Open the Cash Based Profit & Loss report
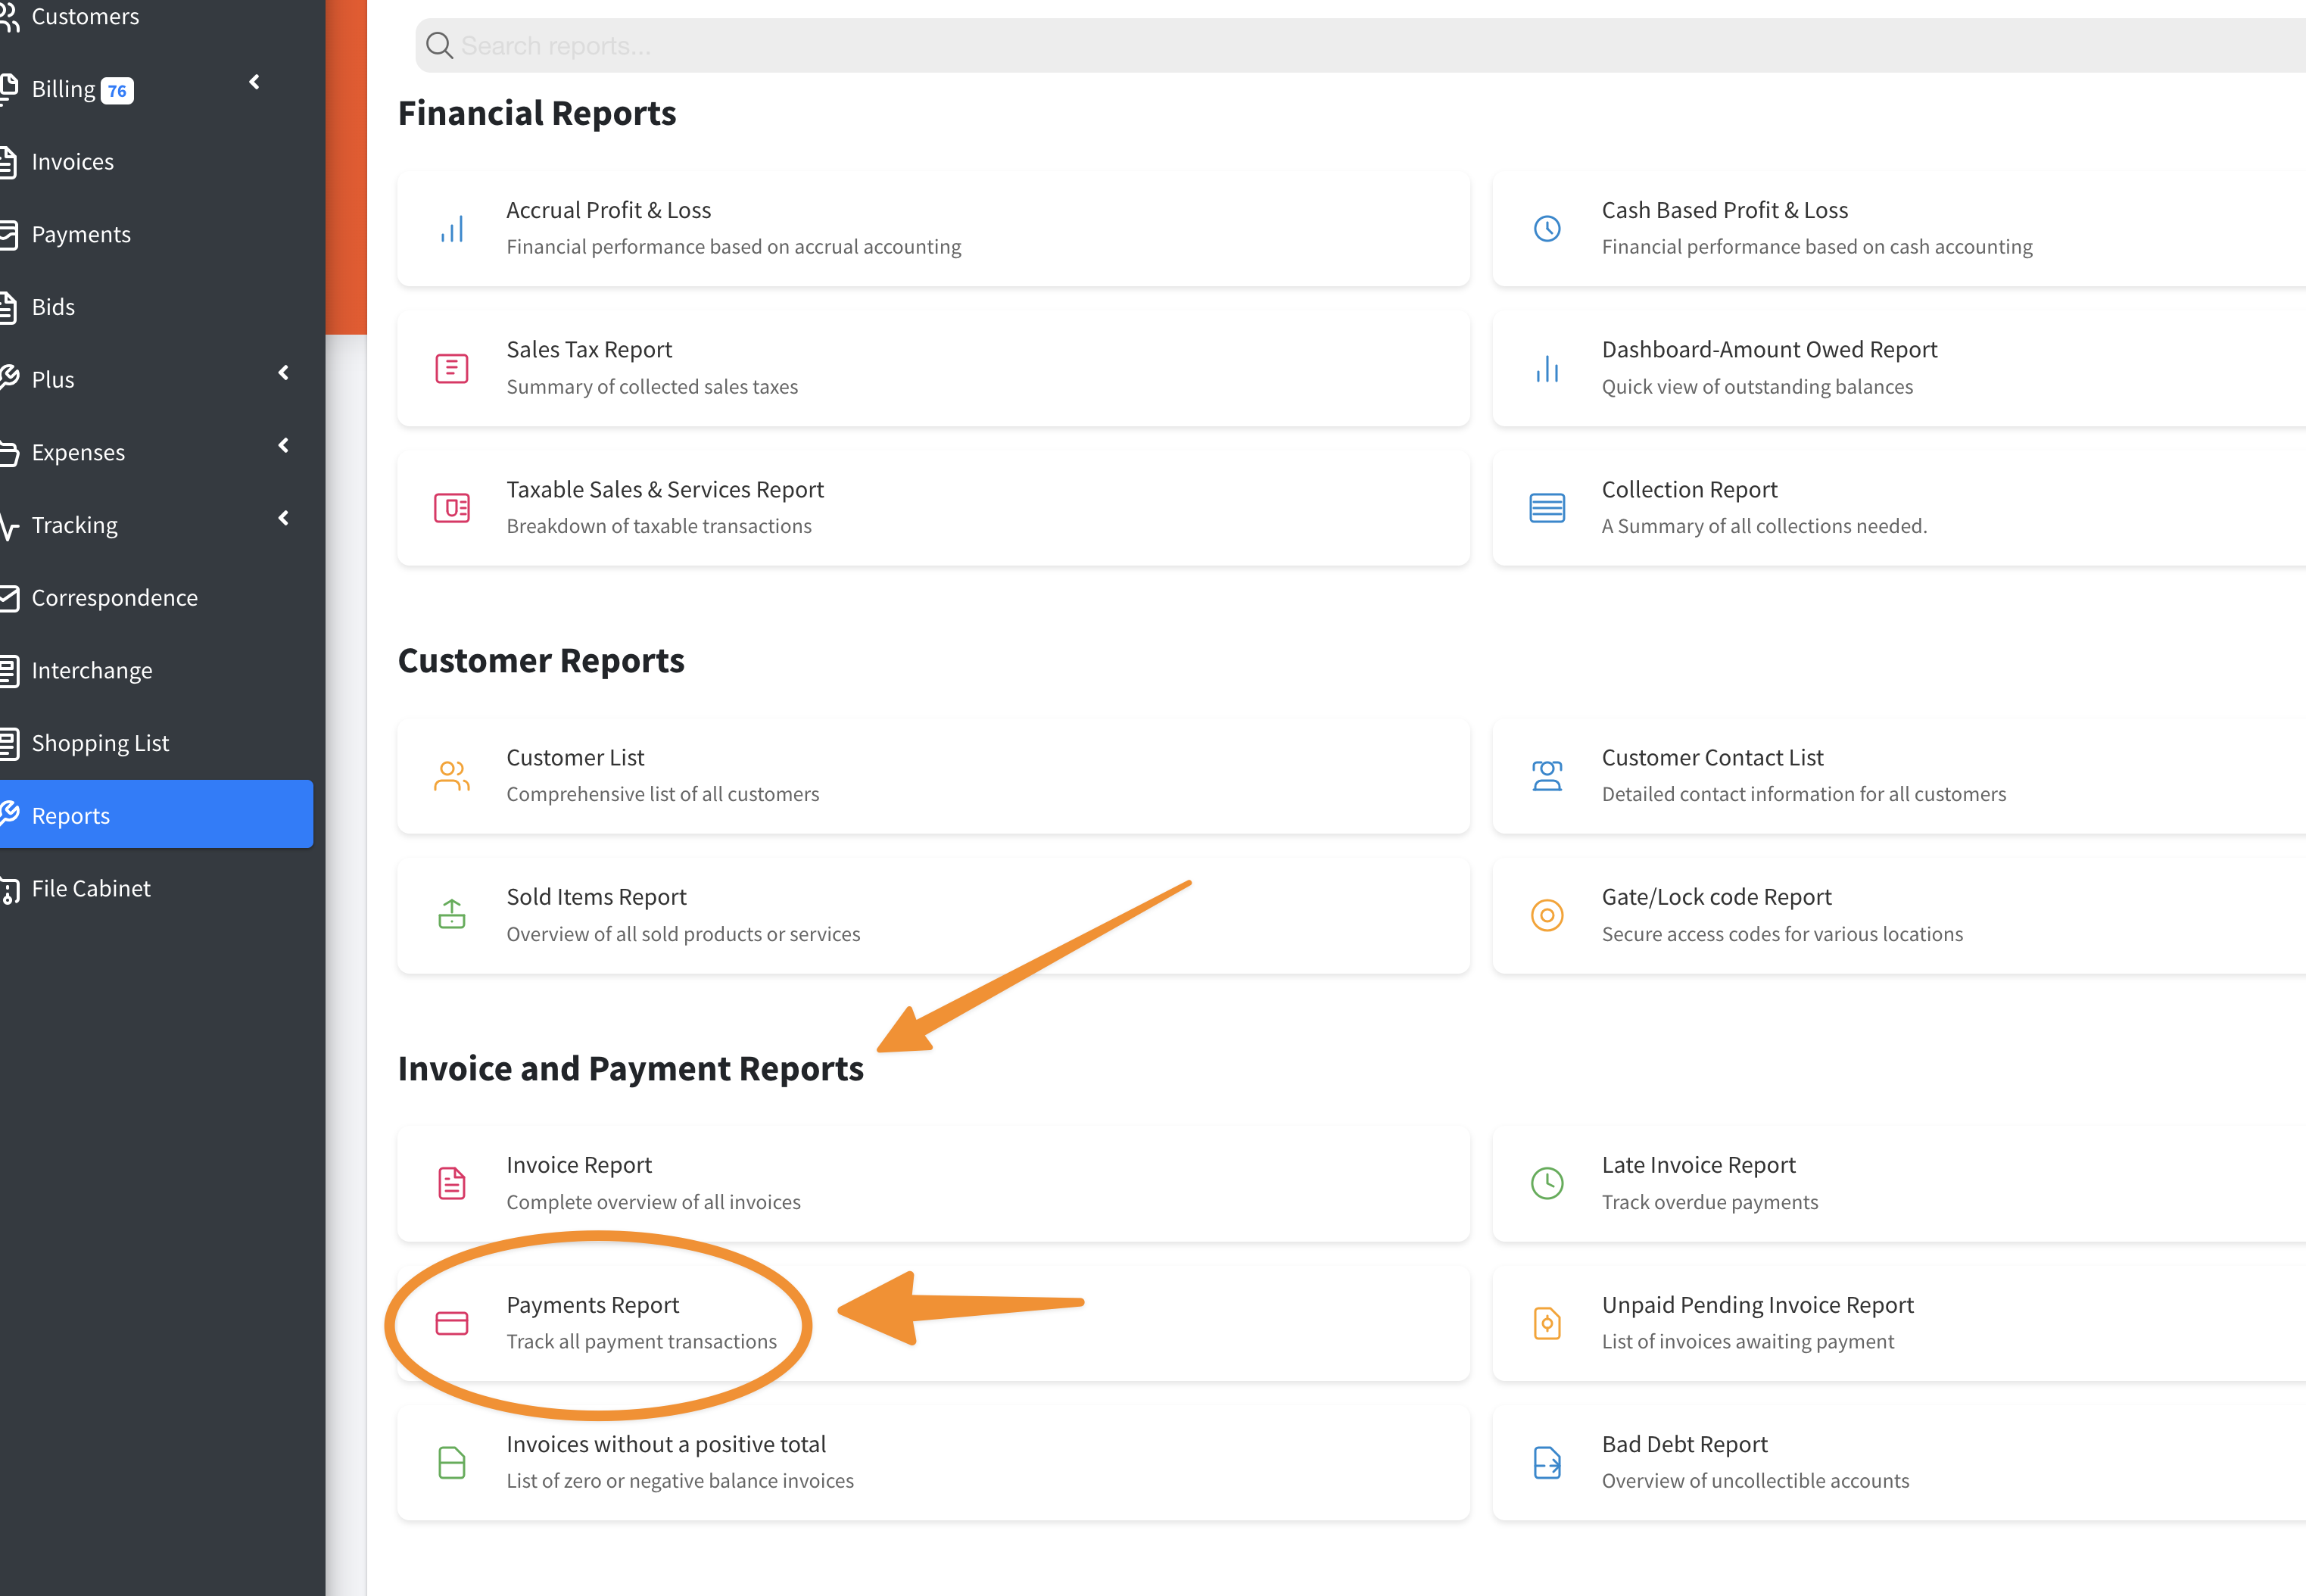The height and width of the screenshot is (1596, 2306). pyautogui.click(x=1724, y=211)
